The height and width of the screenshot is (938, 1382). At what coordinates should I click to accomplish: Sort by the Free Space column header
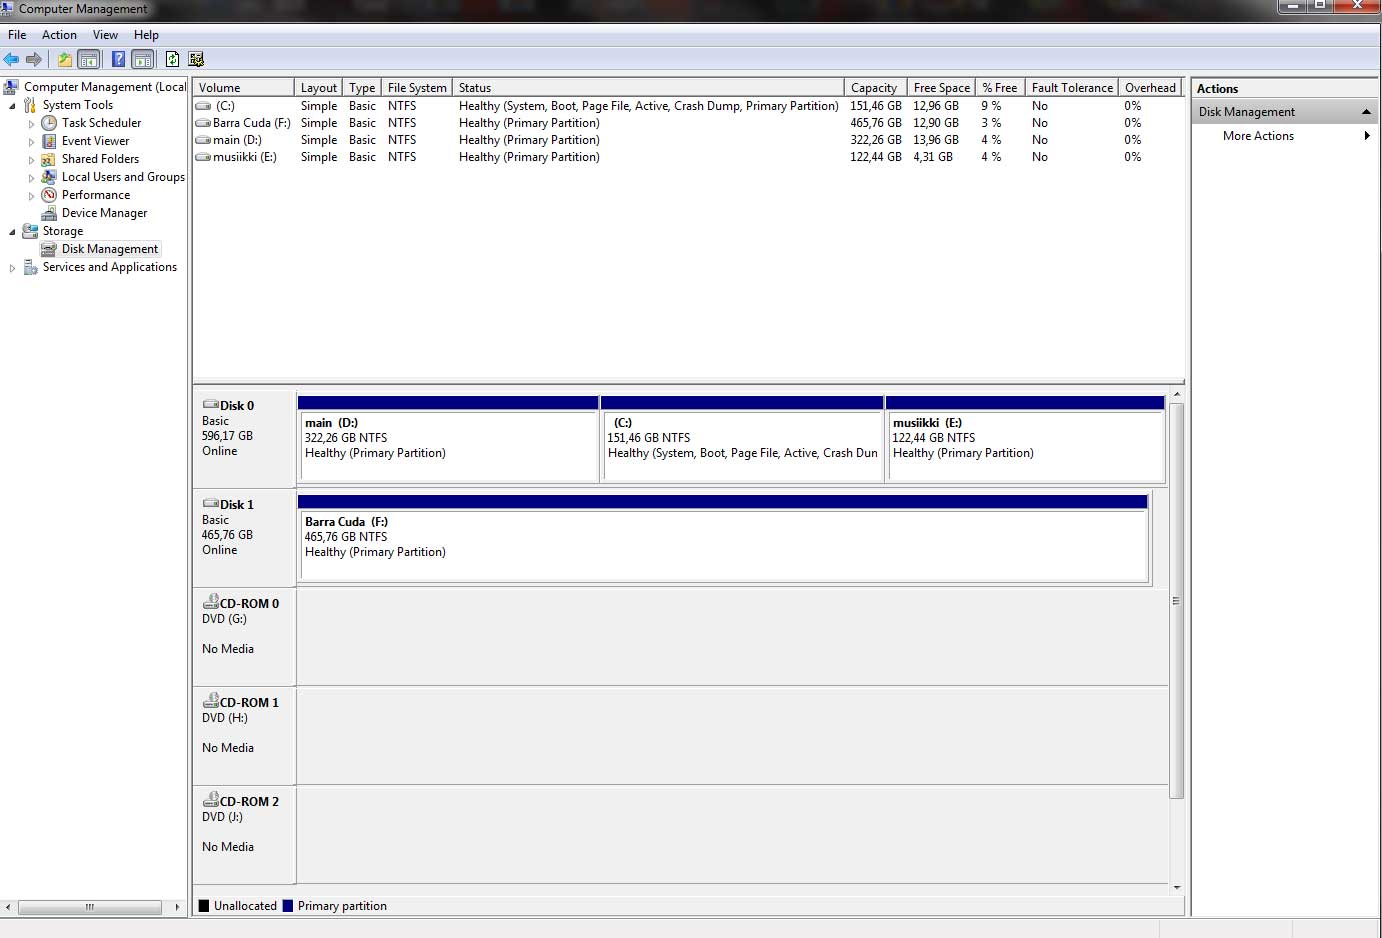point(941,88)
